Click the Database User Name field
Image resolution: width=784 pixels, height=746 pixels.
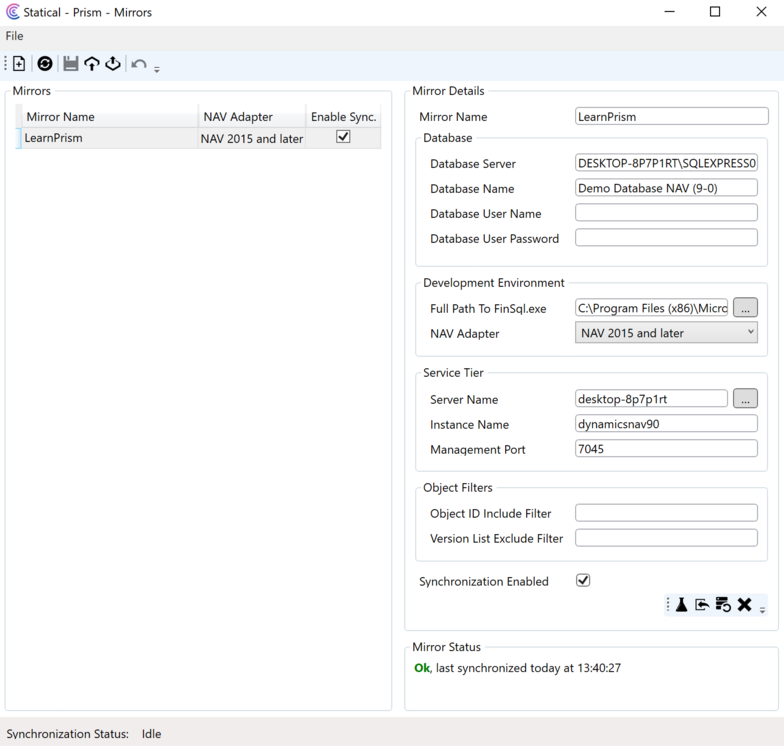[x=666, y=212]
